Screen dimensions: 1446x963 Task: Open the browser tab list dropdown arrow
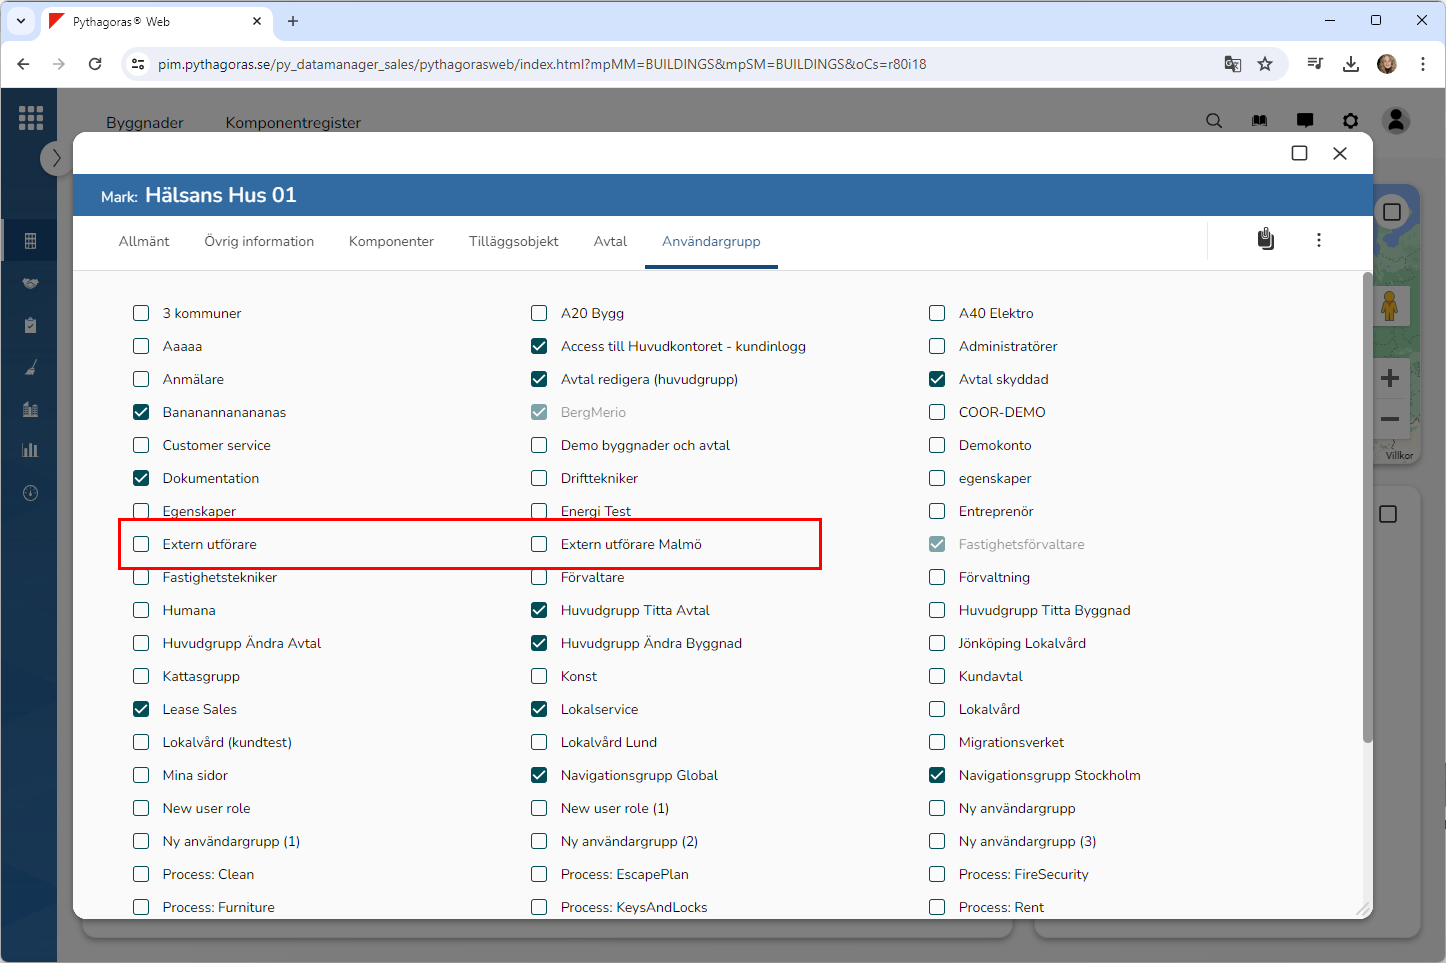[21, 21]
